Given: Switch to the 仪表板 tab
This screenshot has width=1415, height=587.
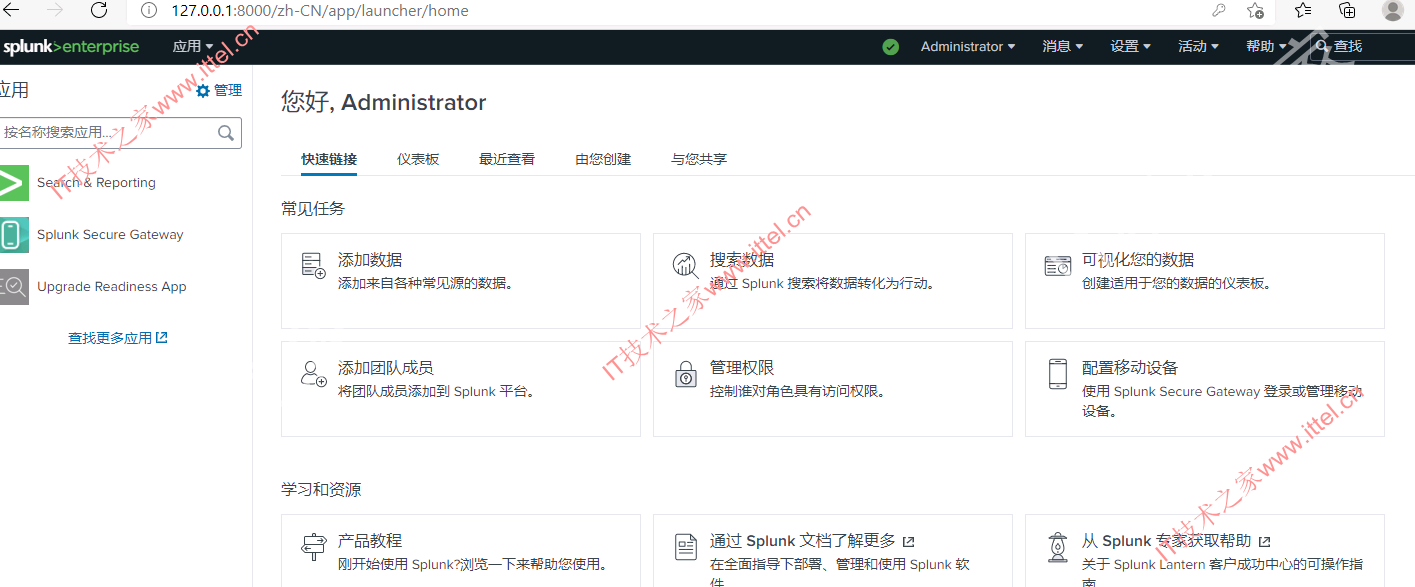Looking at the screenshot, I should (x=418, y=159).
